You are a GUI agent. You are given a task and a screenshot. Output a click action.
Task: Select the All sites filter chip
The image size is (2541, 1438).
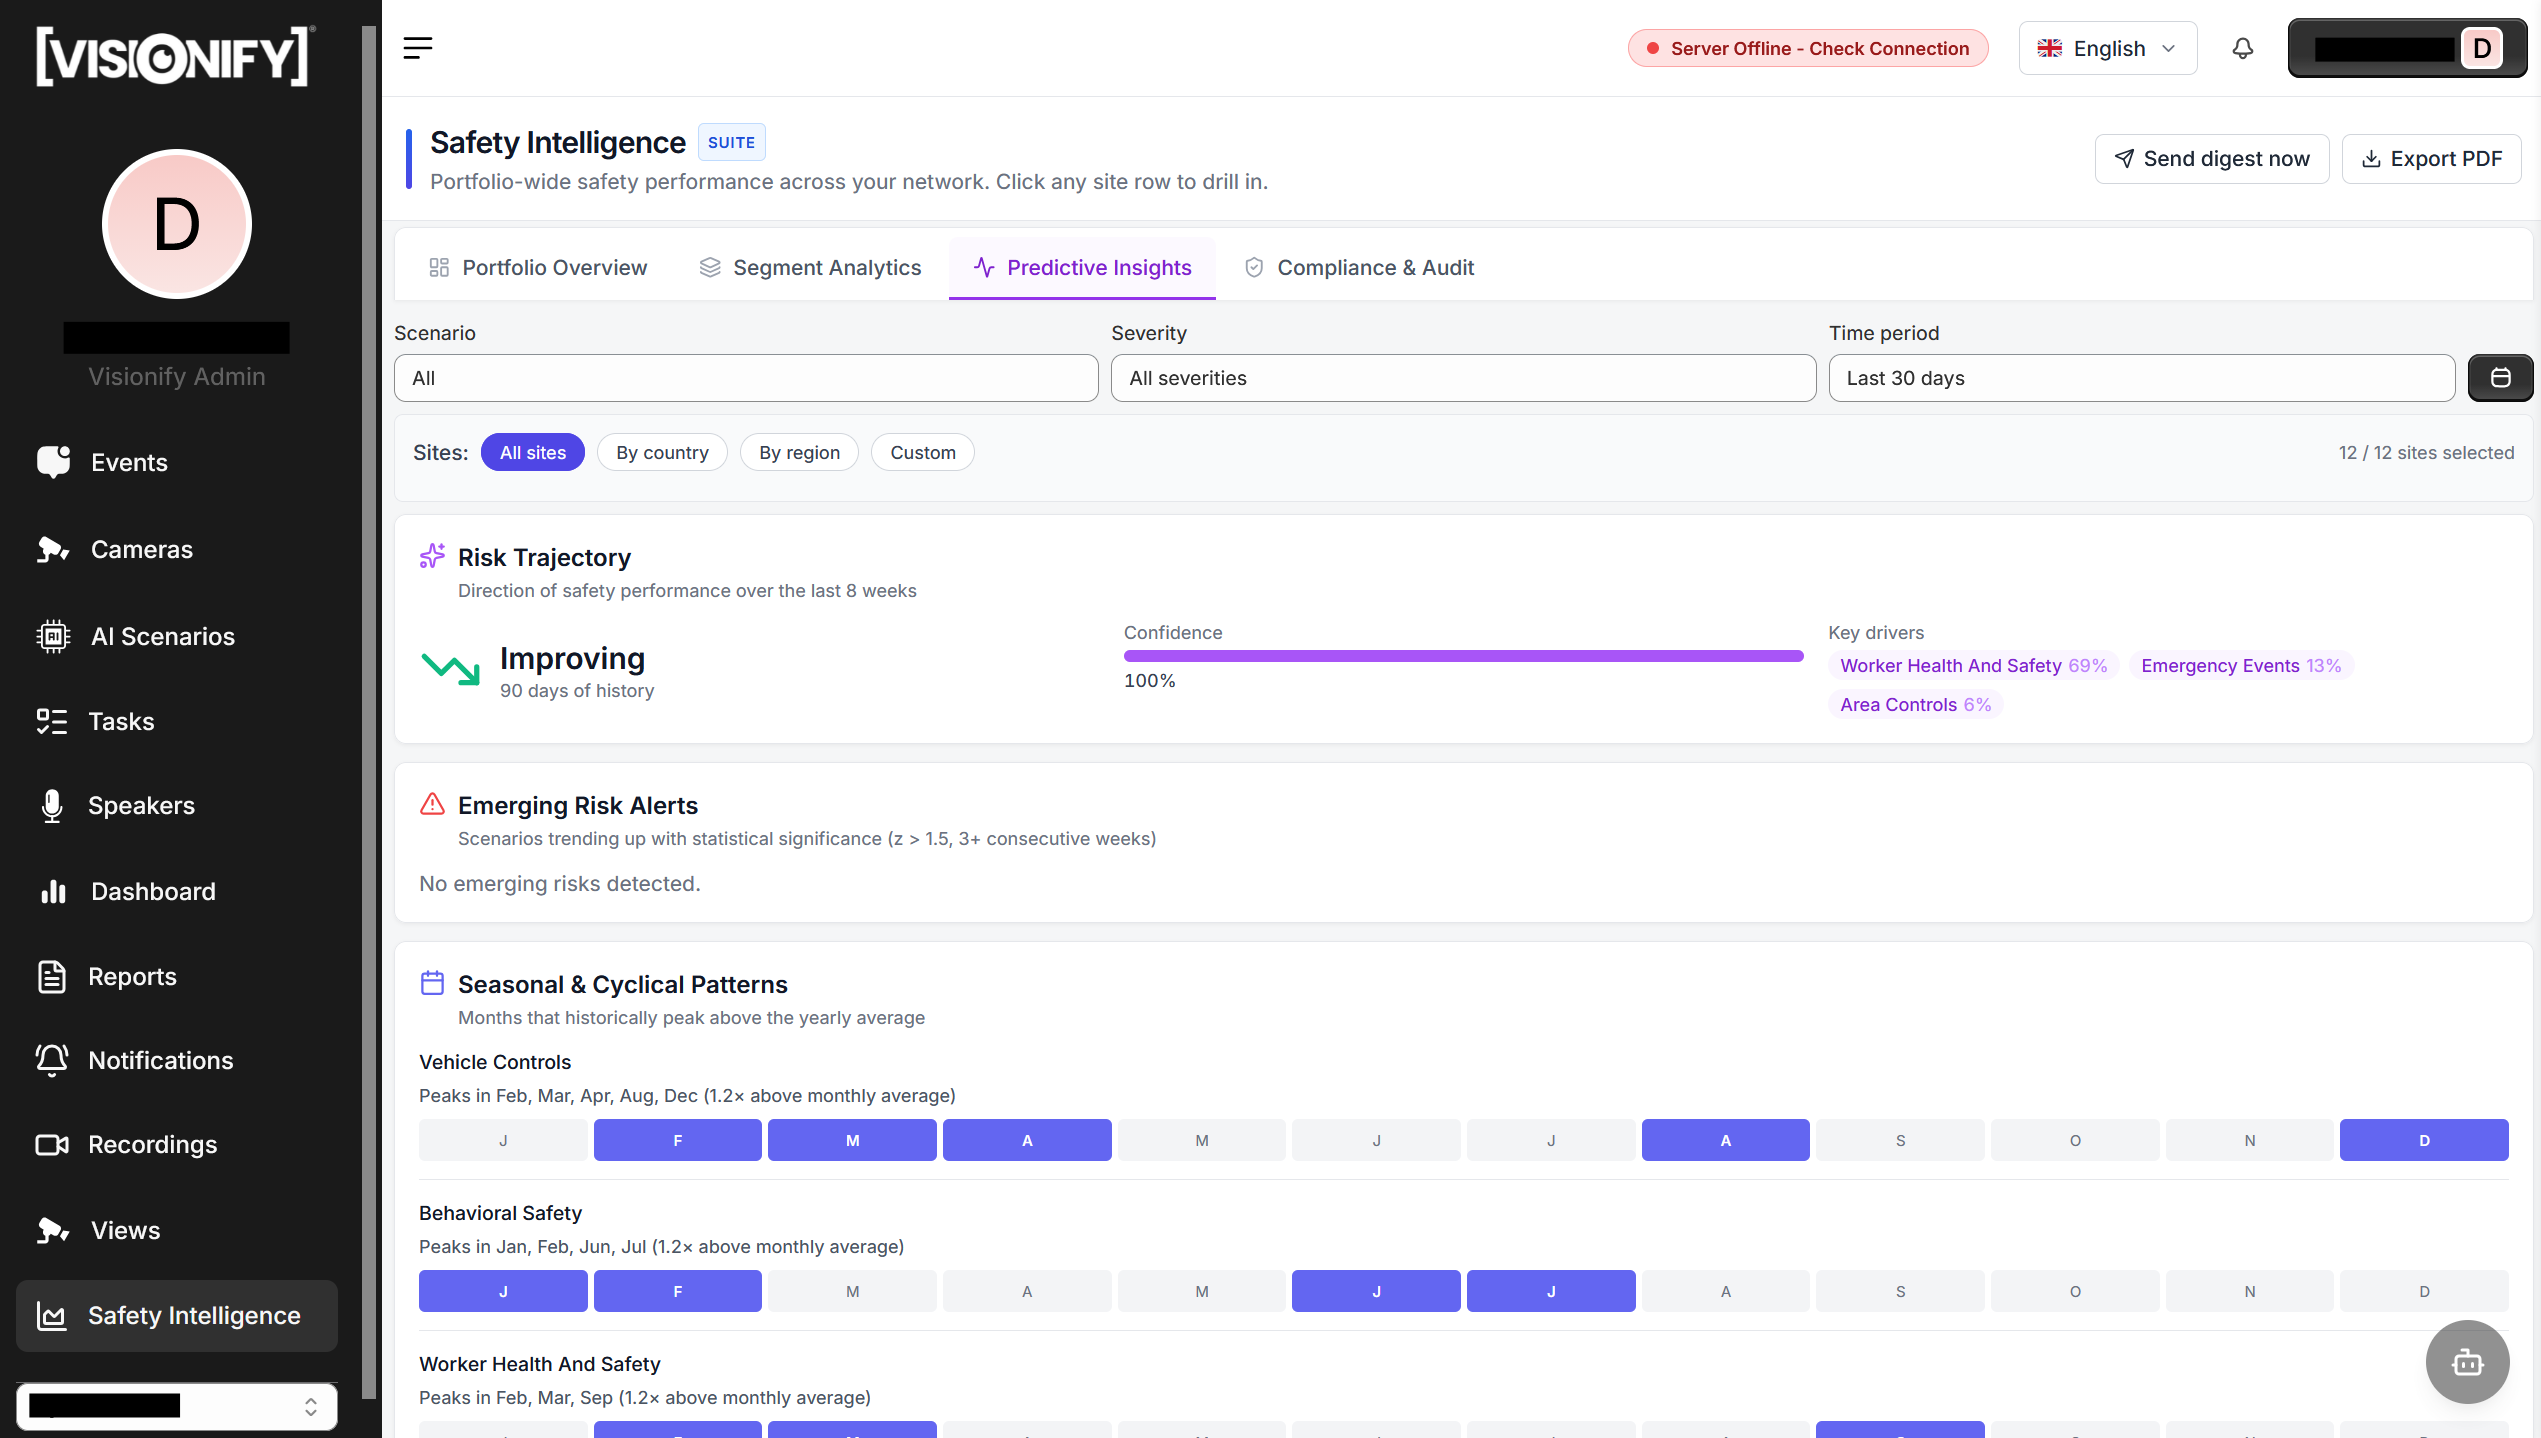pos(533,452)
